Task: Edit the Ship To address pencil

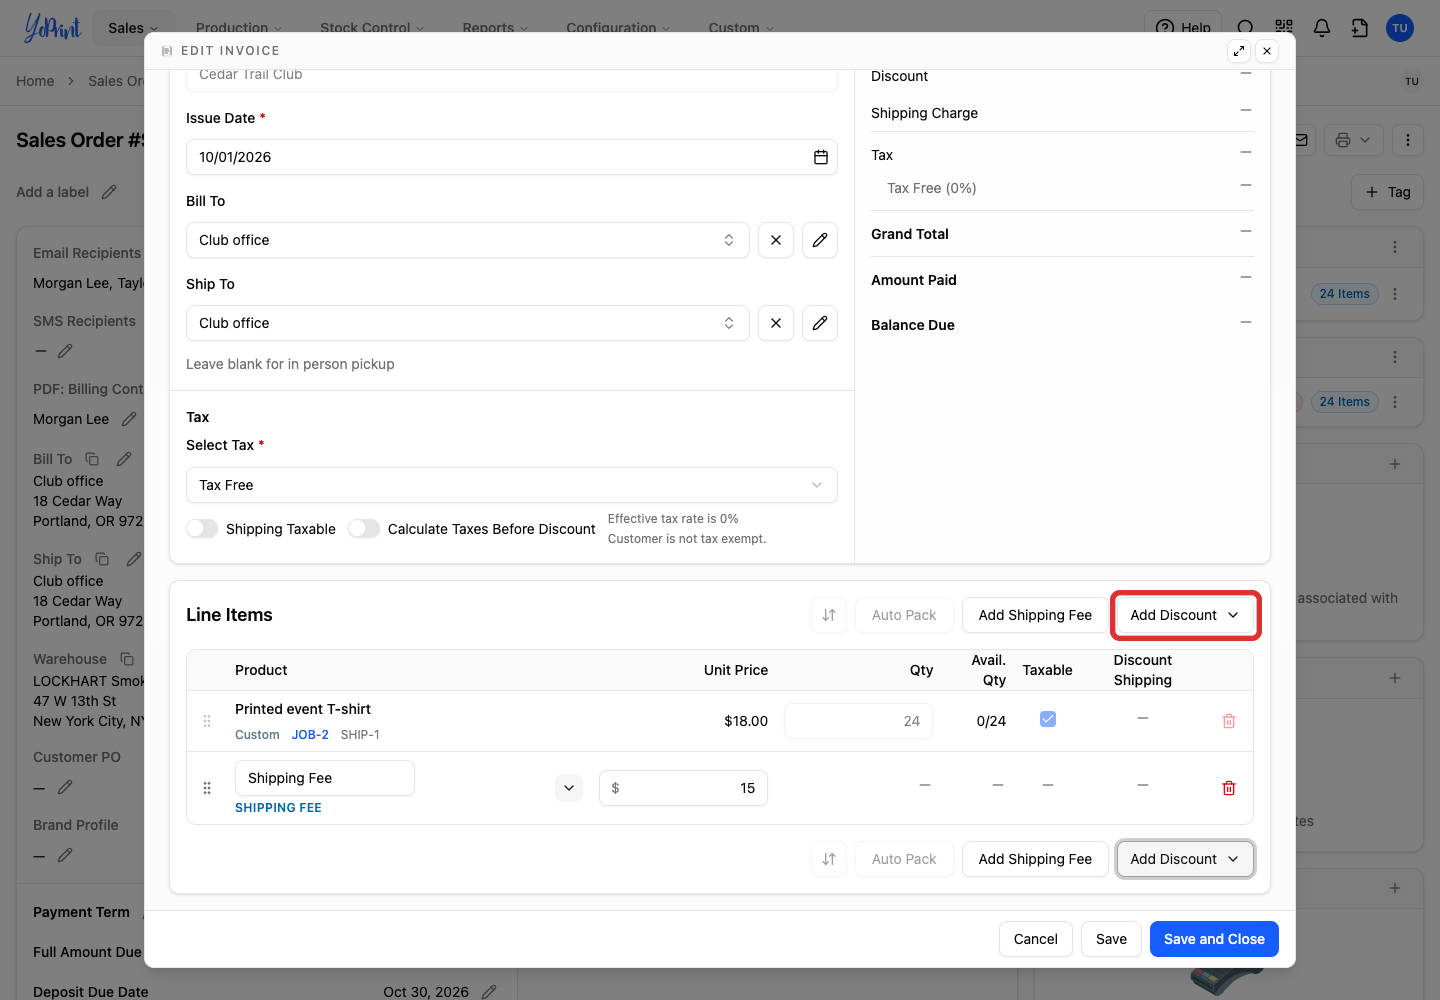Action: [x=820, y=323]
